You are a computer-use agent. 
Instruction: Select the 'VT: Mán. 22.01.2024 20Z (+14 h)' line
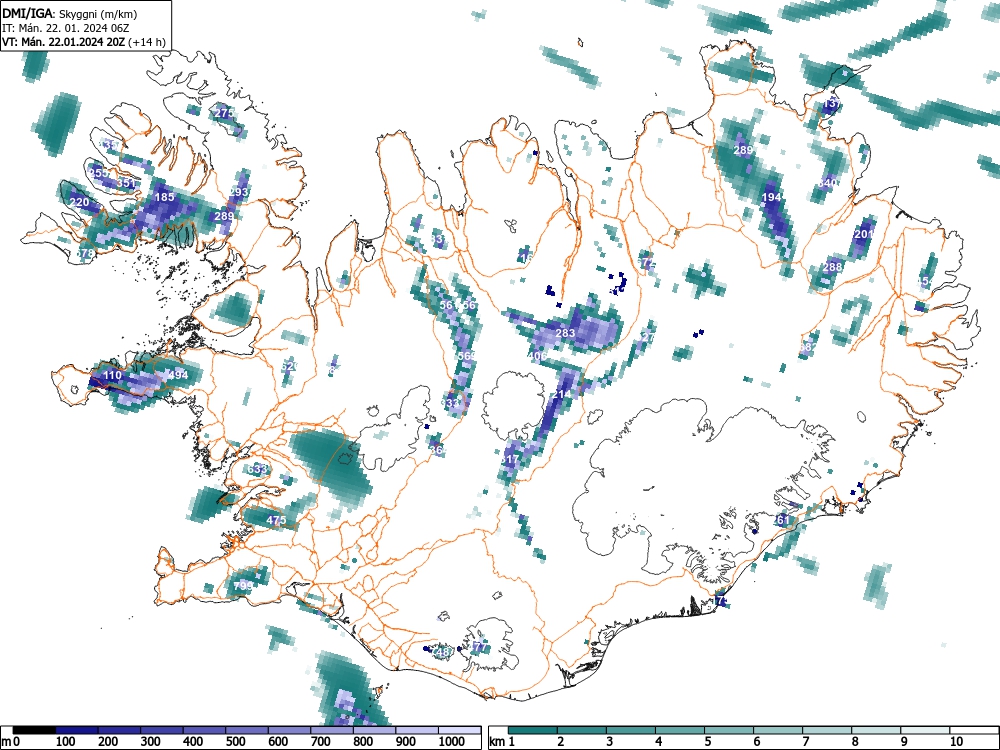(84, 42)
